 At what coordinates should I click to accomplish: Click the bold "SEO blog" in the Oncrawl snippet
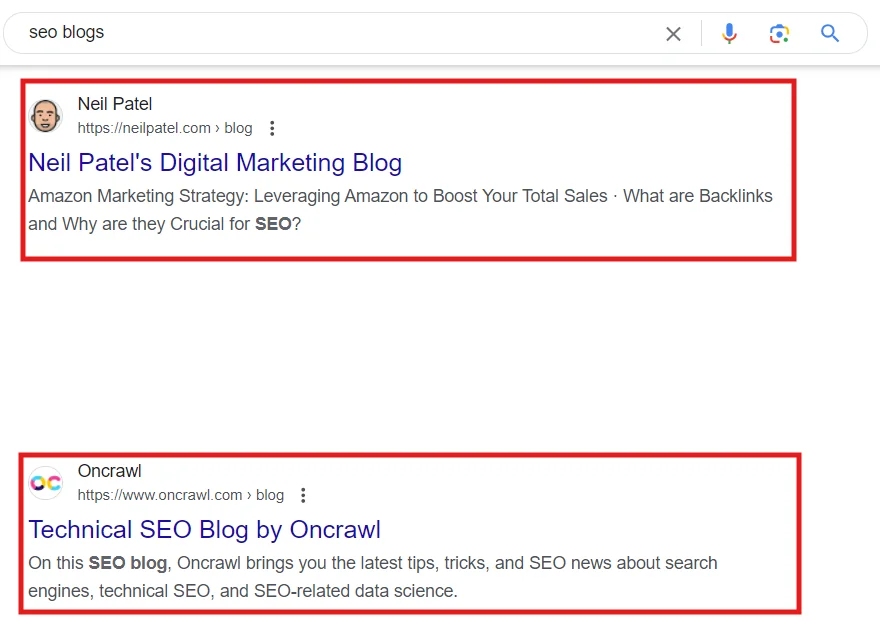(128, 563)
